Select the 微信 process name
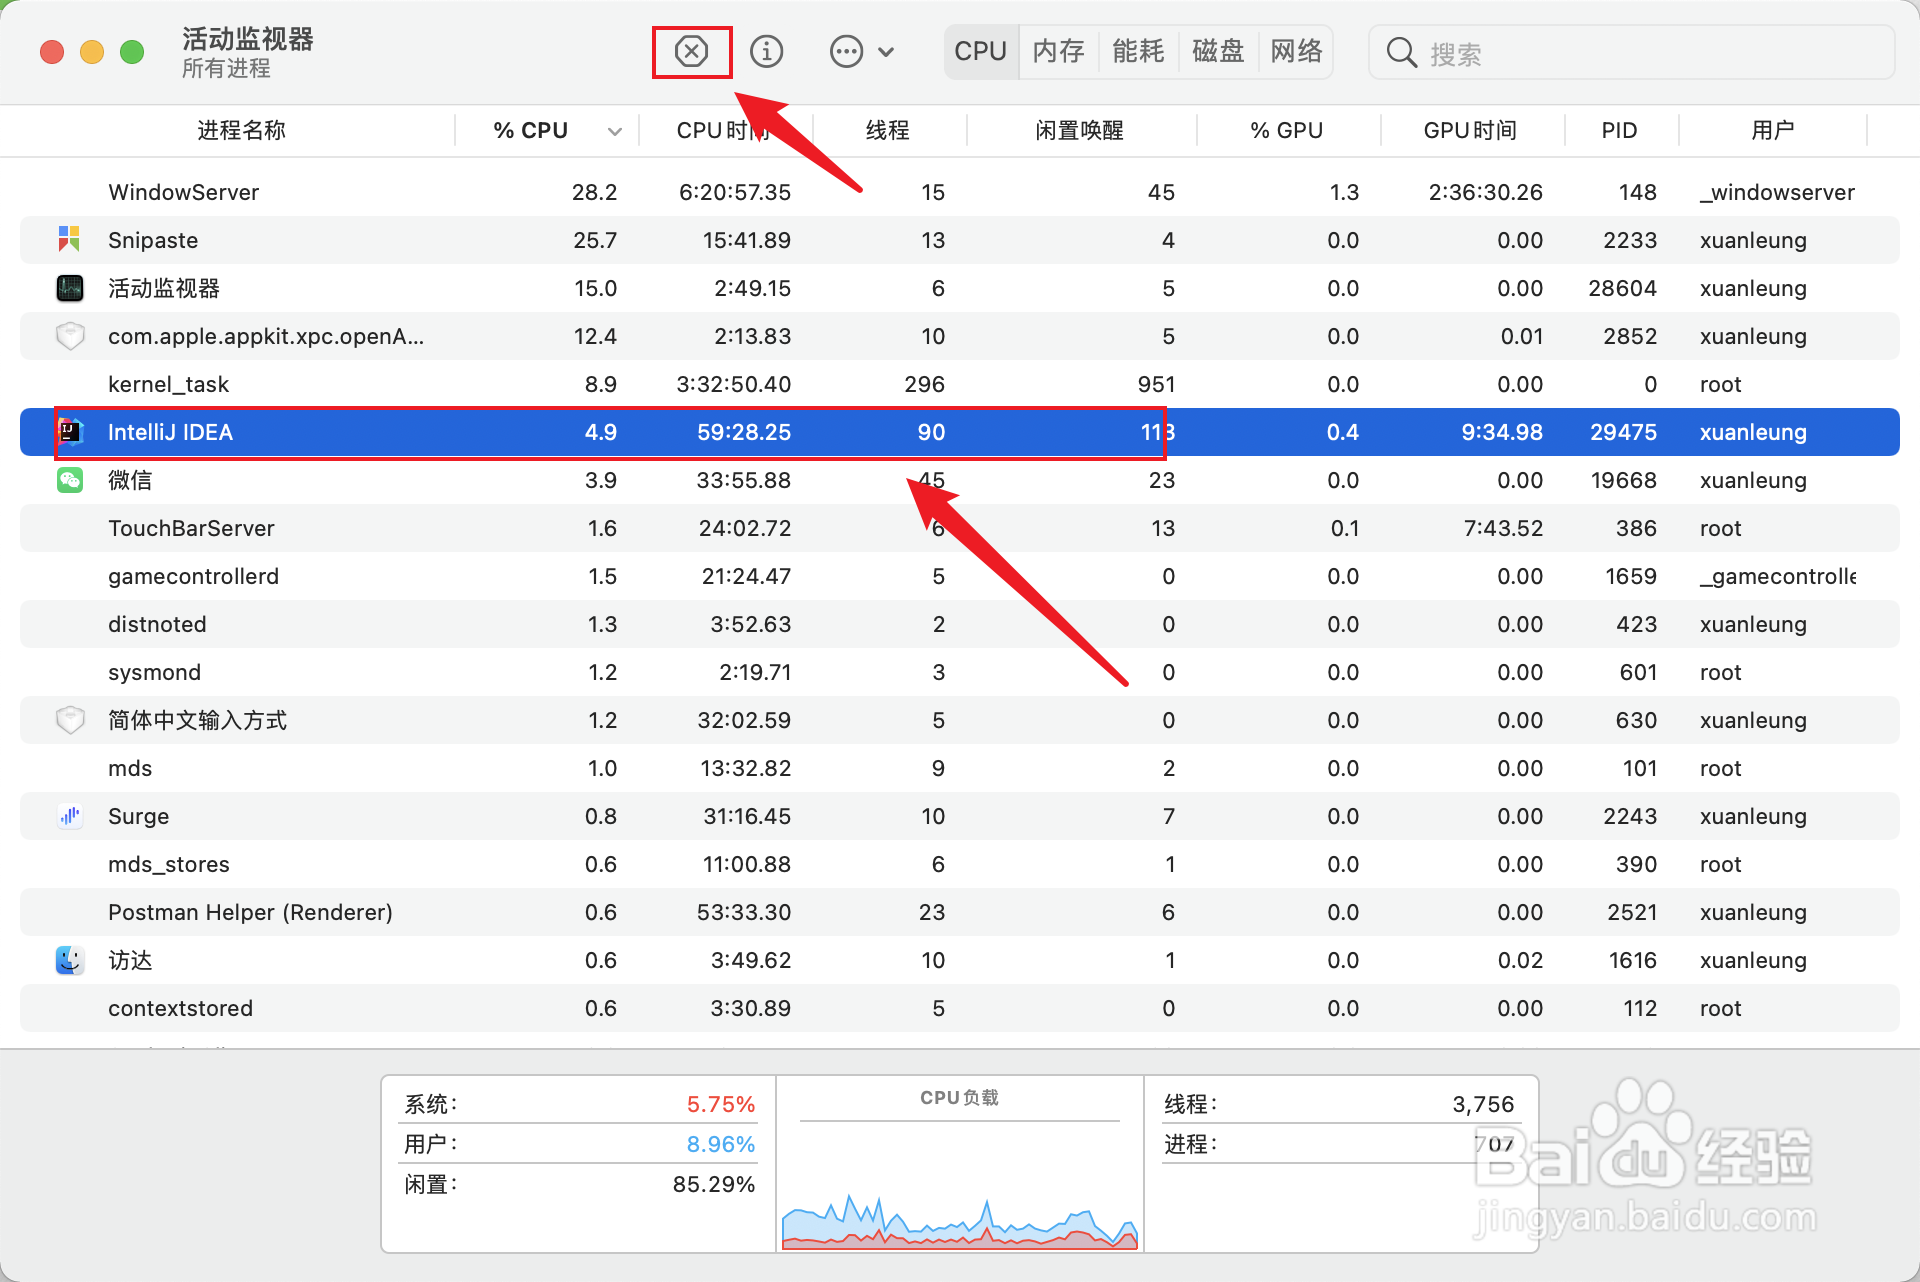The height and width of the screenshot is (1282, 1920). coord(130,480)
